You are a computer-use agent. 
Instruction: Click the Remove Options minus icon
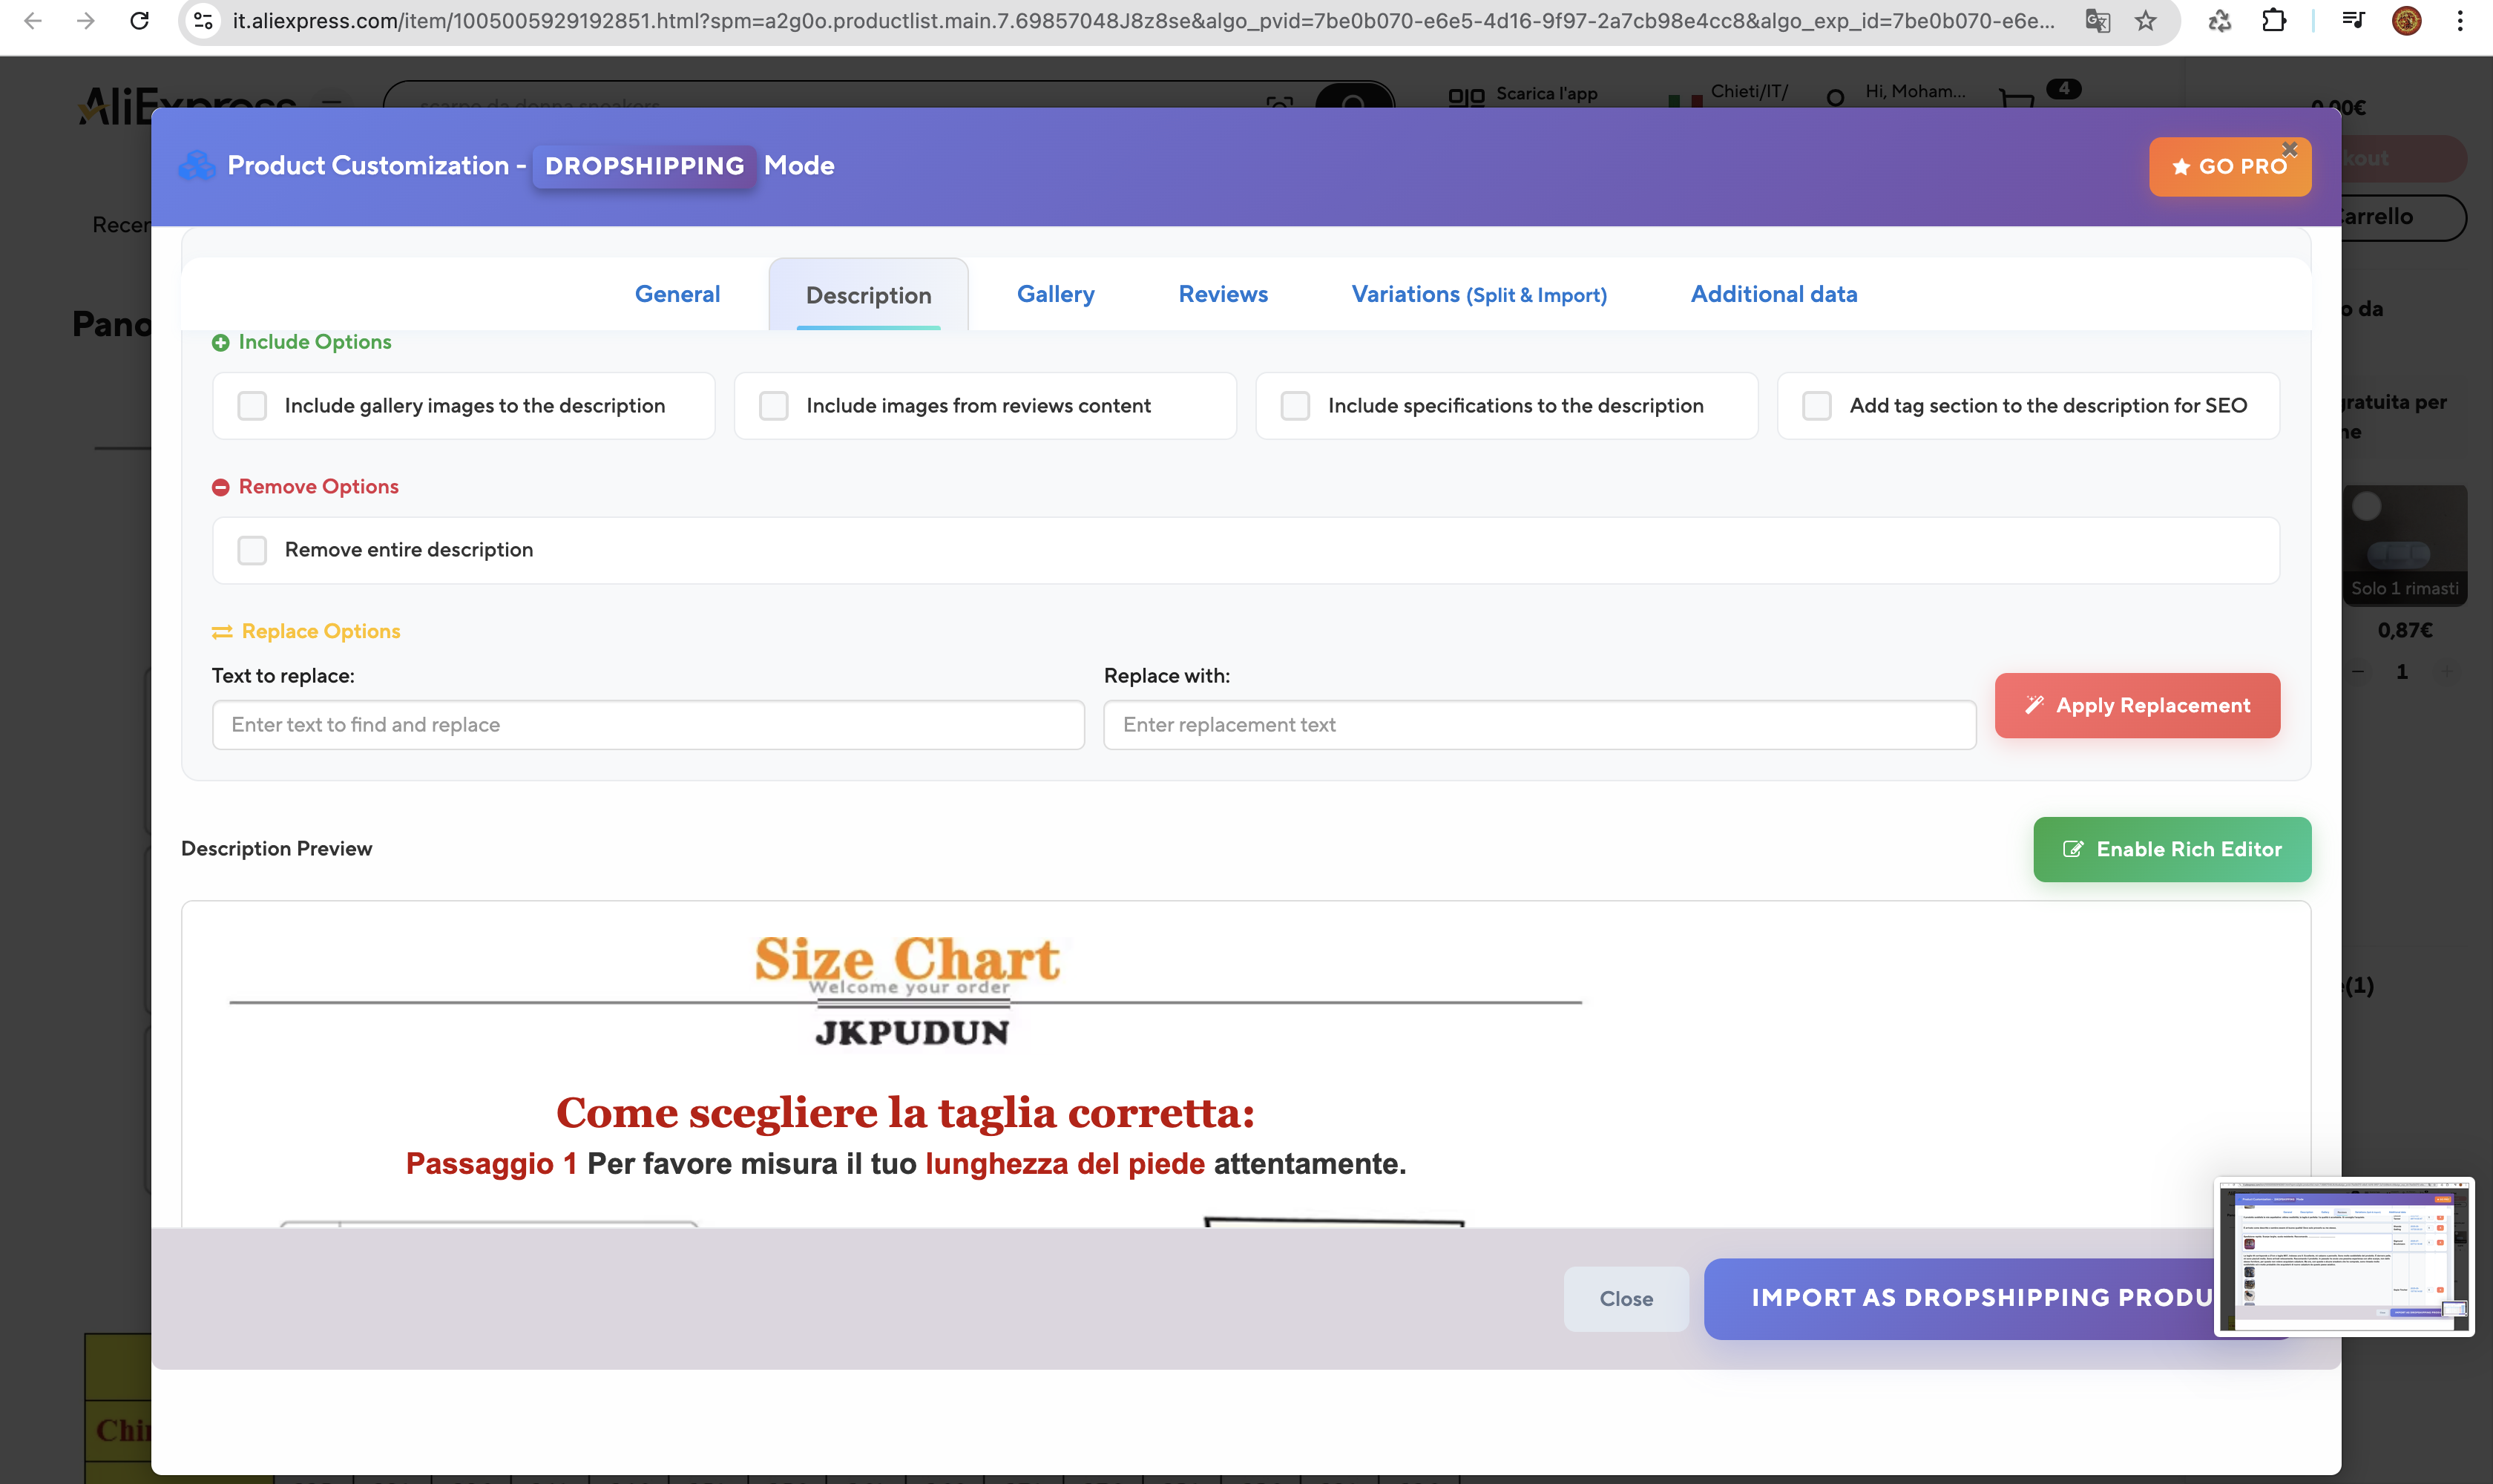(x=220, y=487)
